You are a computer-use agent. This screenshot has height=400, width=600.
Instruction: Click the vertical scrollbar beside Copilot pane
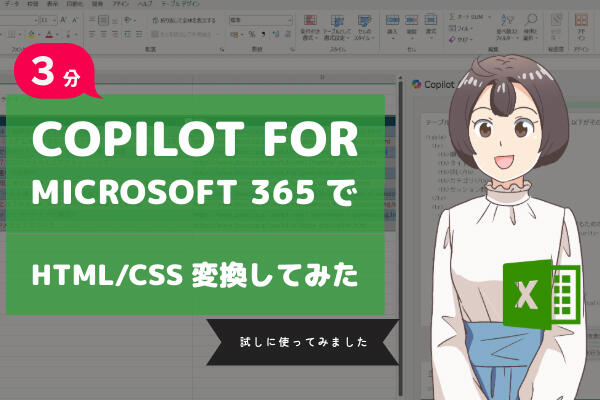tap(400, 237)
